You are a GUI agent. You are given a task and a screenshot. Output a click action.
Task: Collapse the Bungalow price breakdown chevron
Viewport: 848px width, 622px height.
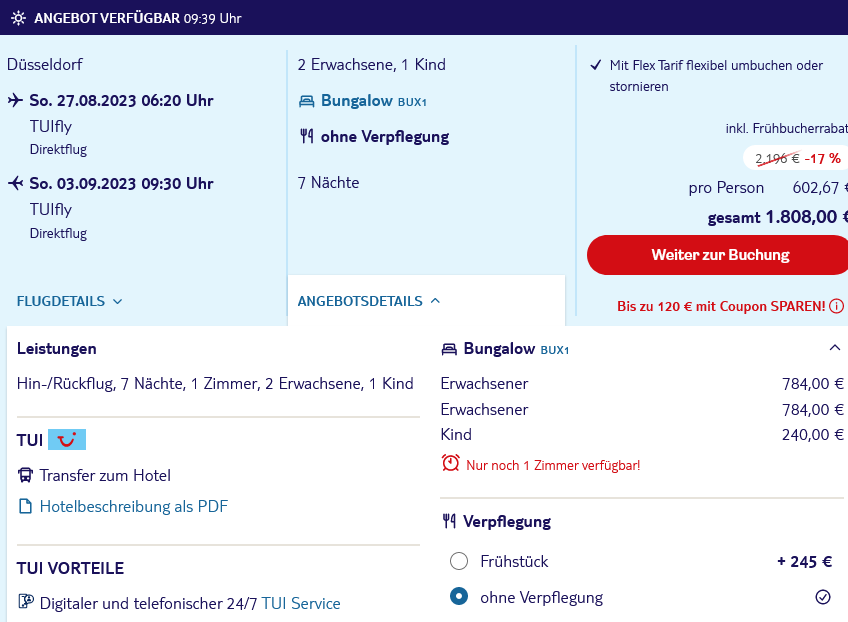coord(834,348)
